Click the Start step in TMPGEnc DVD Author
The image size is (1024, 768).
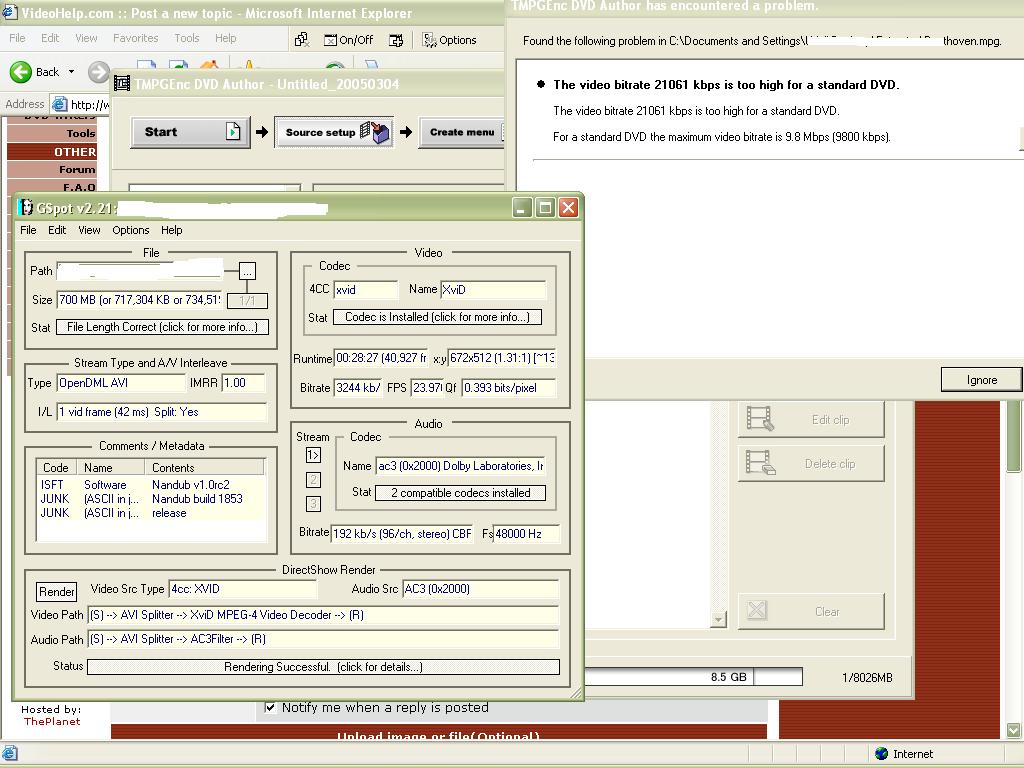pyautogui.click(x=190, y=132)
